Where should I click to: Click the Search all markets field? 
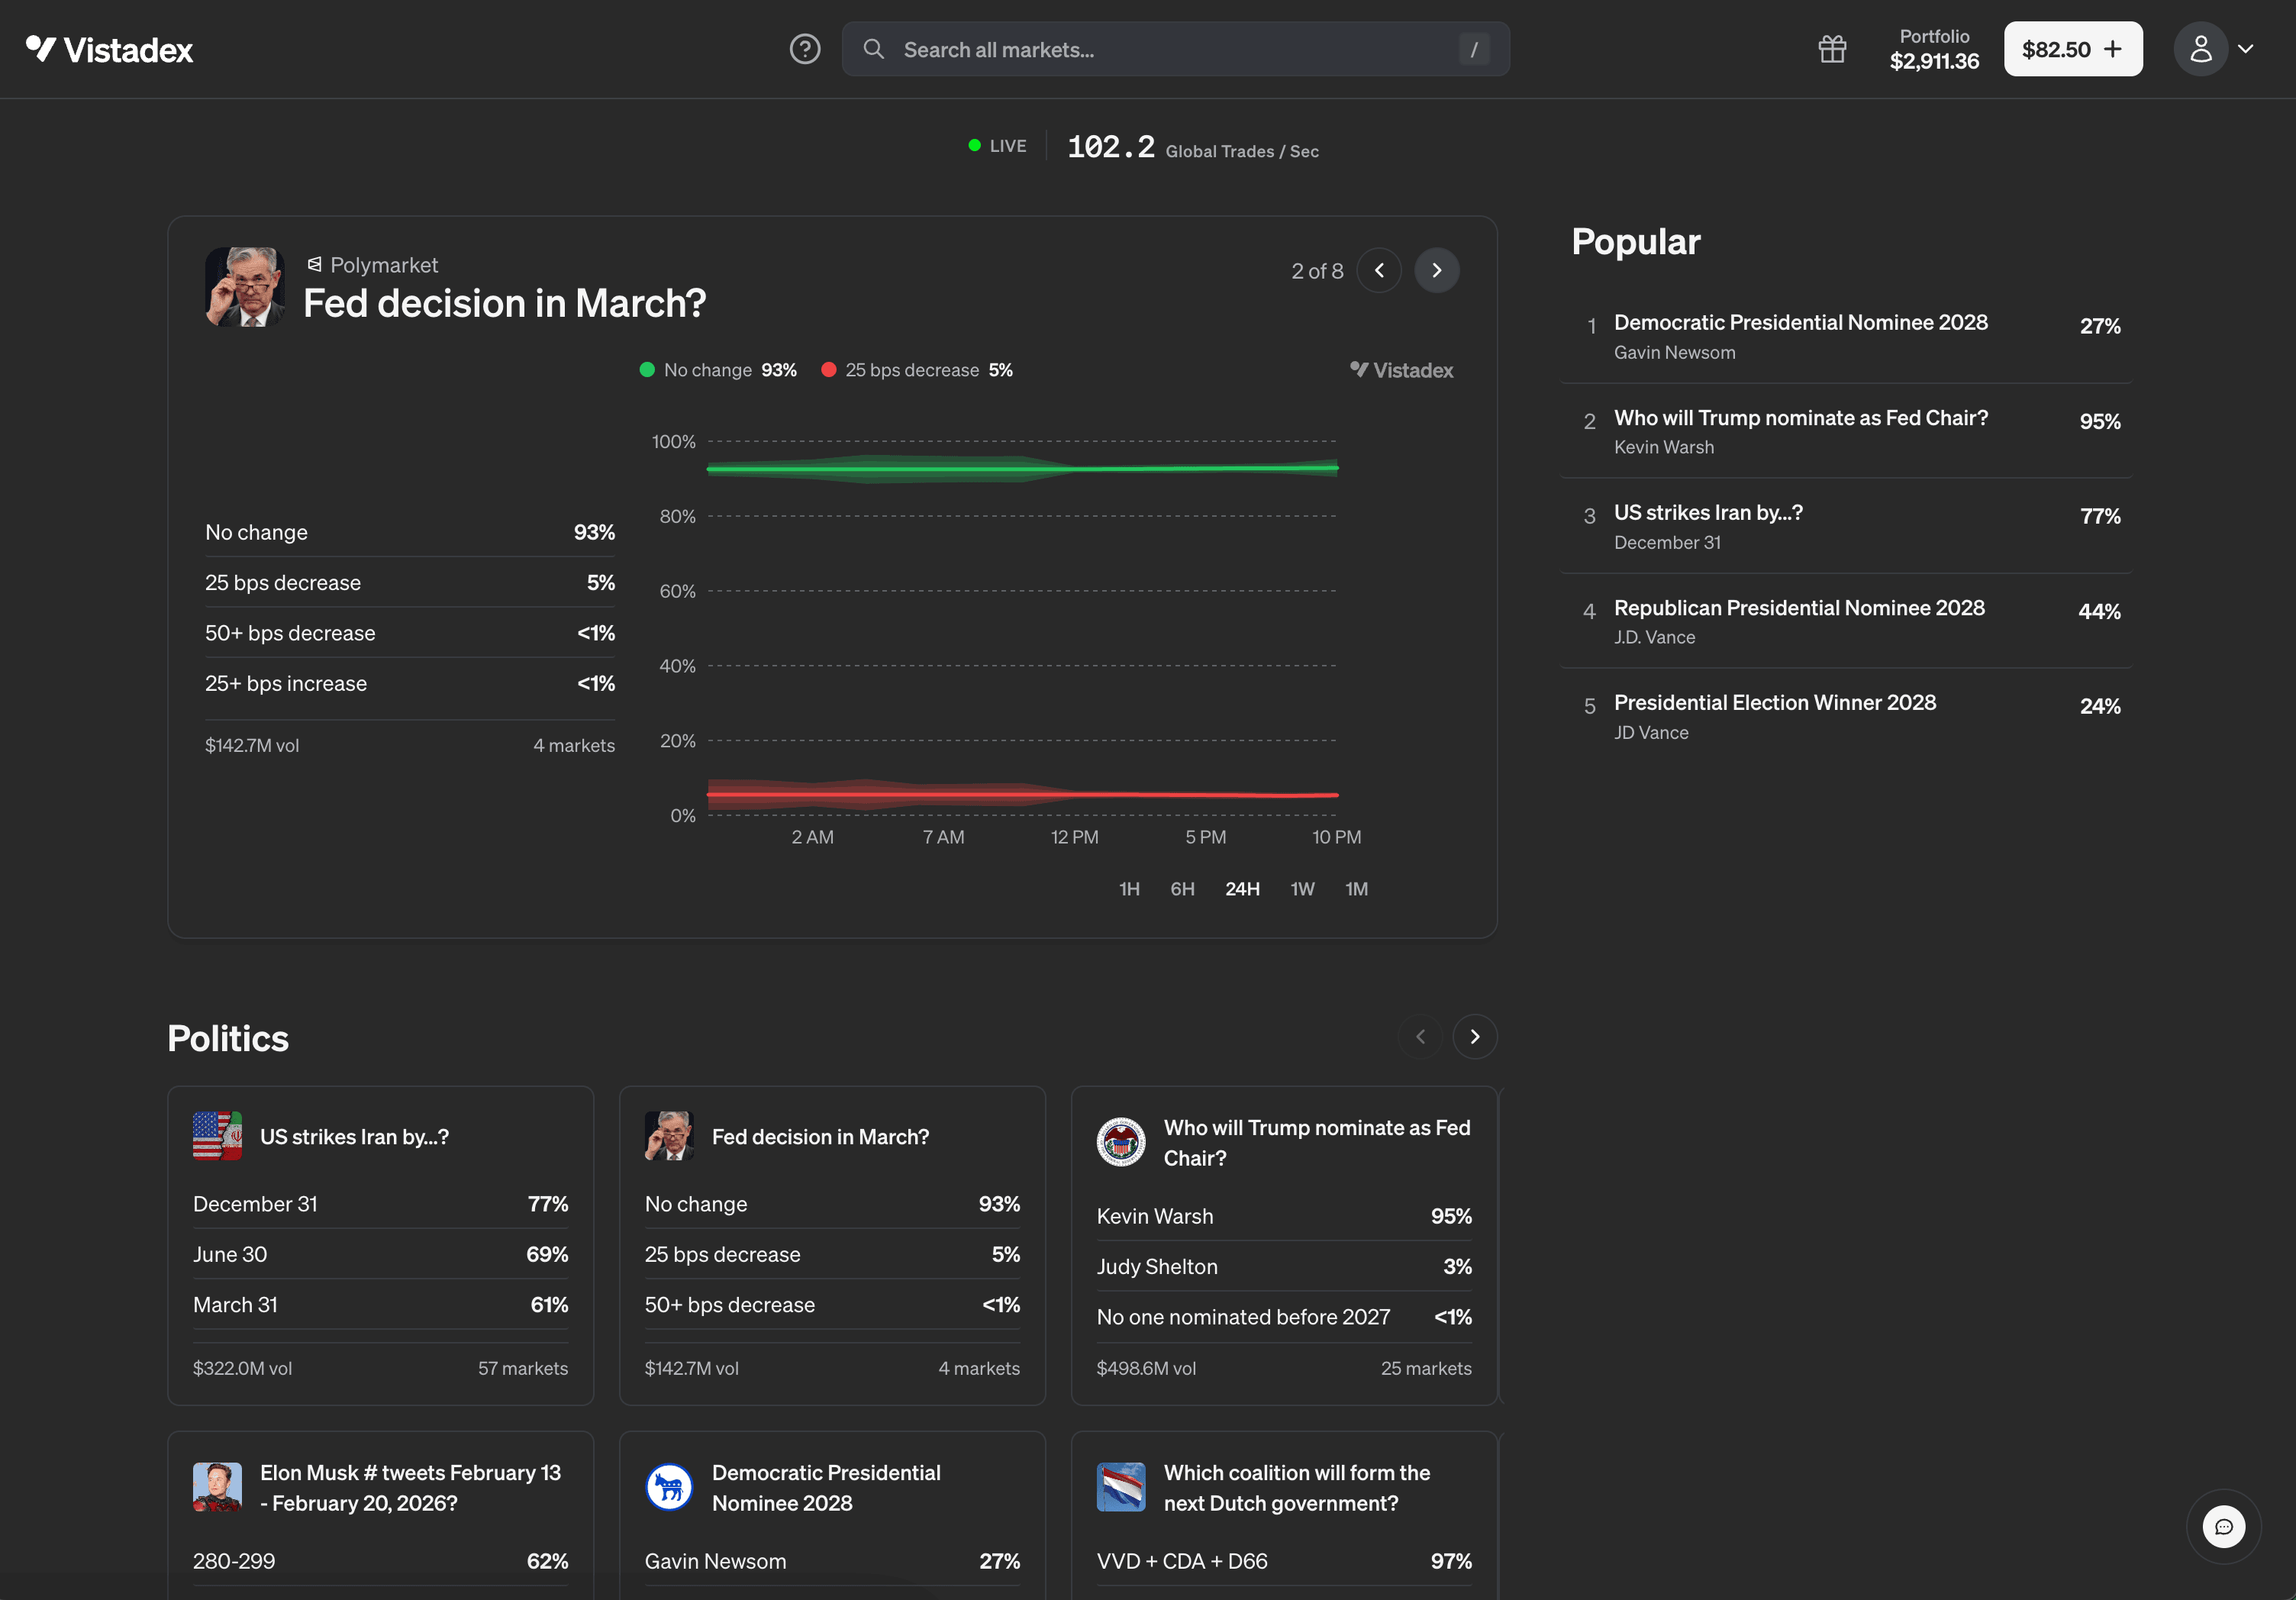[x=1175, y=50]
